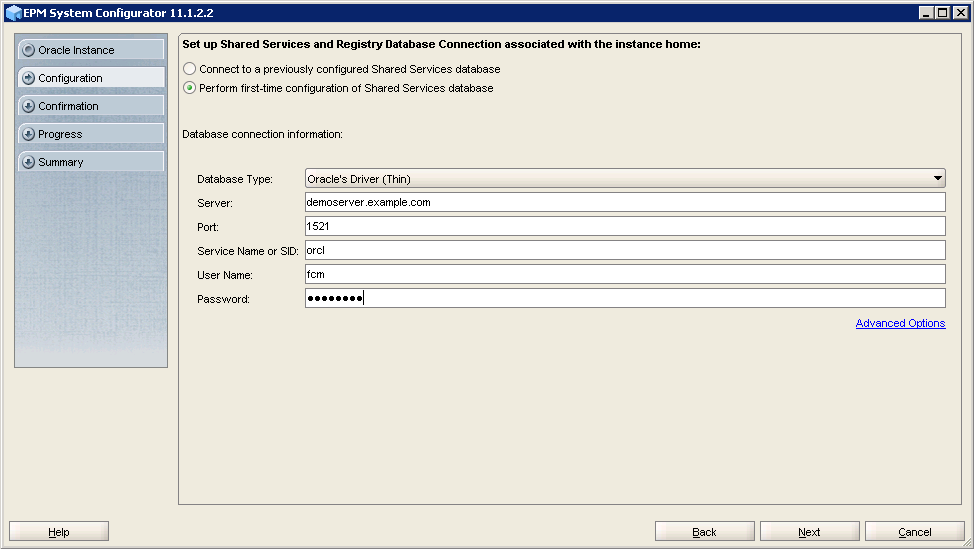Click the Confirmation step arrow icon
The height and width of the screenshot is (549, 974).
coord(28,106)
